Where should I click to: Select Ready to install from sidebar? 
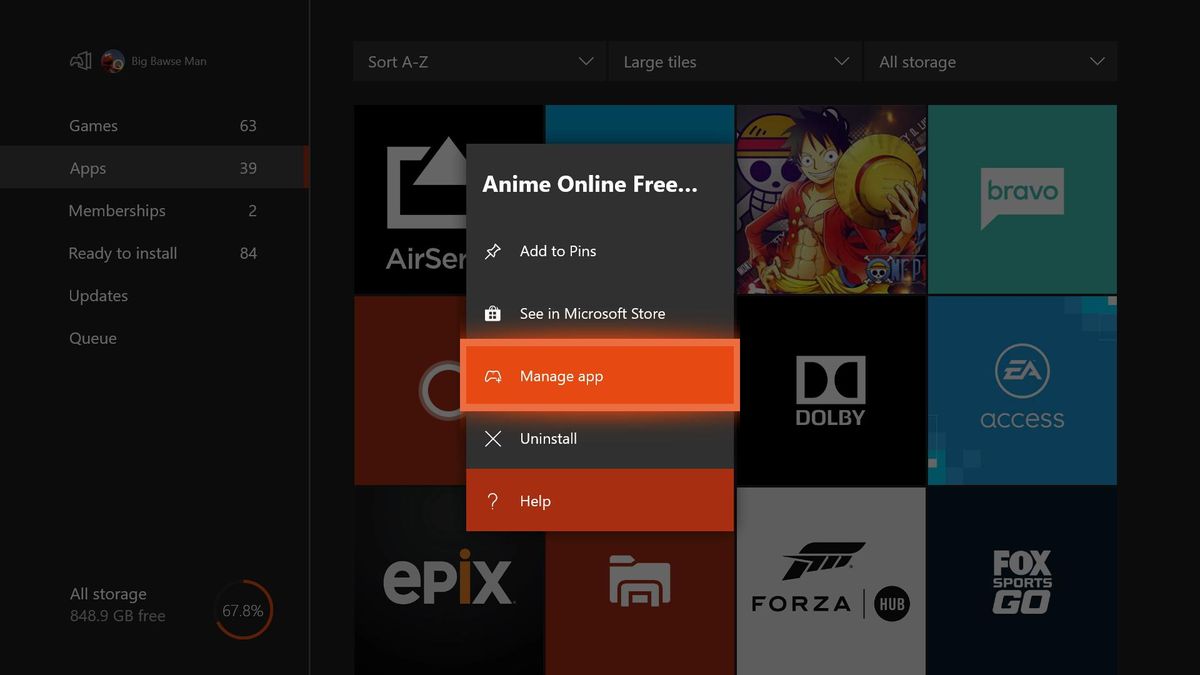(122, 253)
